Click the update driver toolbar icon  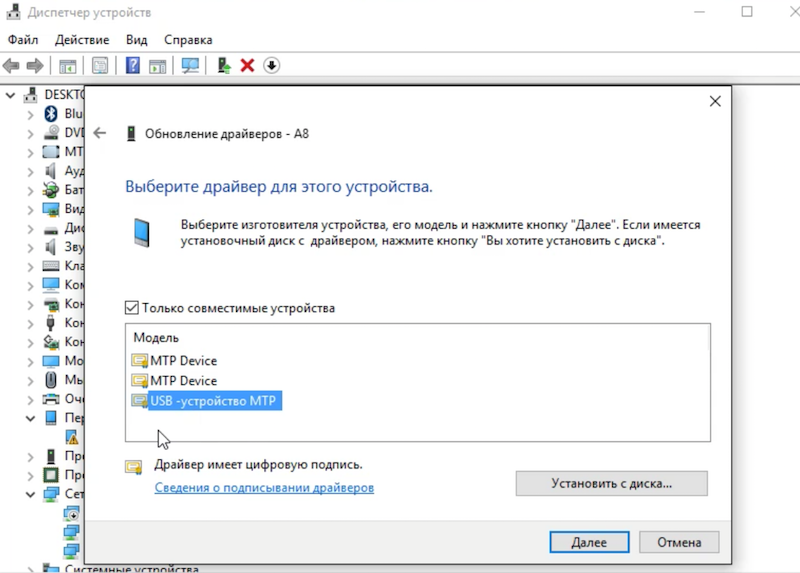[x=223, y=65]
